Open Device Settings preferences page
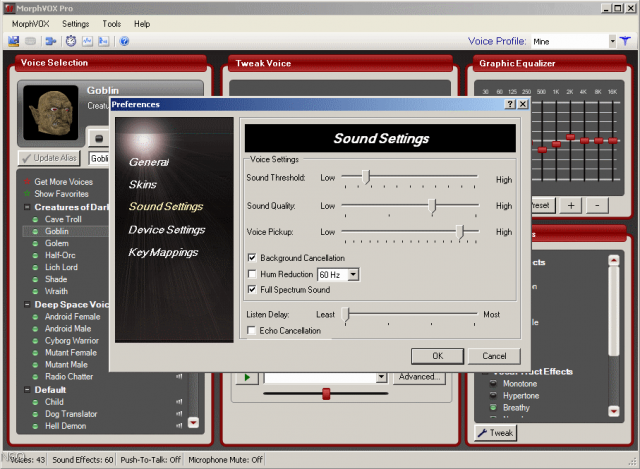Screen dimensions: 640x469 (167, 230)
